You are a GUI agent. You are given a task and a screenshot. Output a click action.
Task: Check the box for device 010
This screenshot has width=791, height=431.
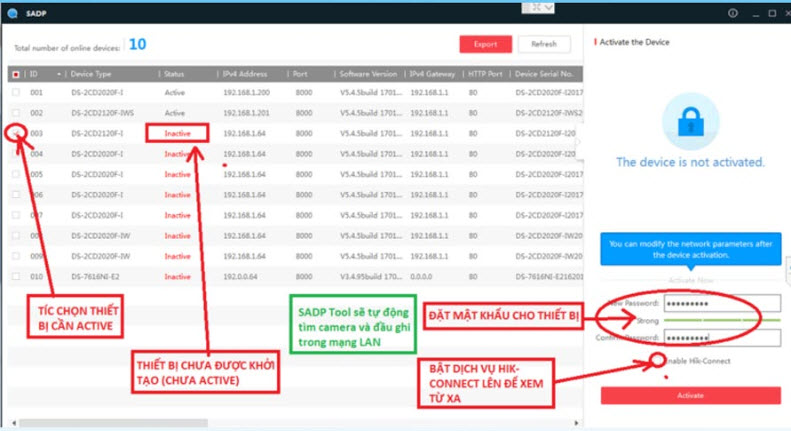tap(15, 274)
